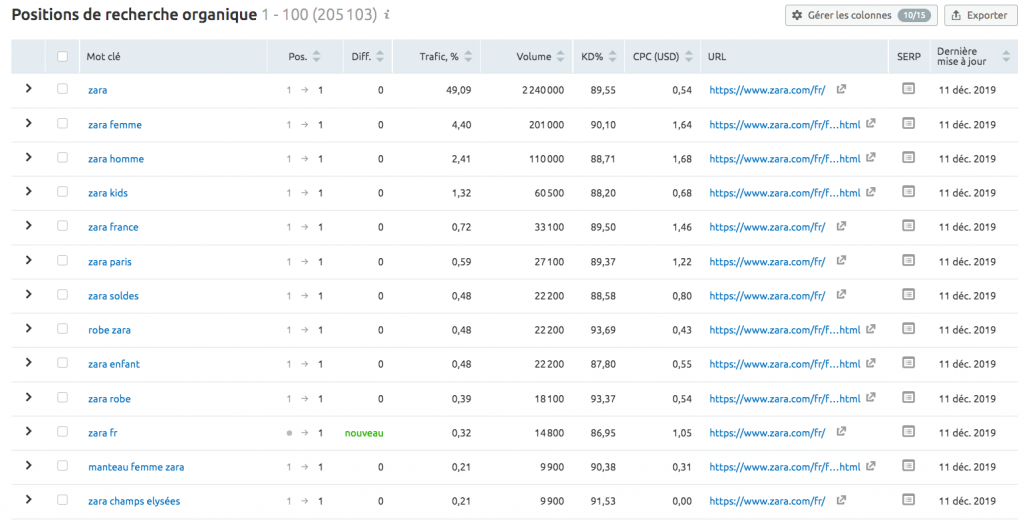This screenshot has width=1024, height=520.
Task: Check the box for robe zara
Action: click(63, 329)
